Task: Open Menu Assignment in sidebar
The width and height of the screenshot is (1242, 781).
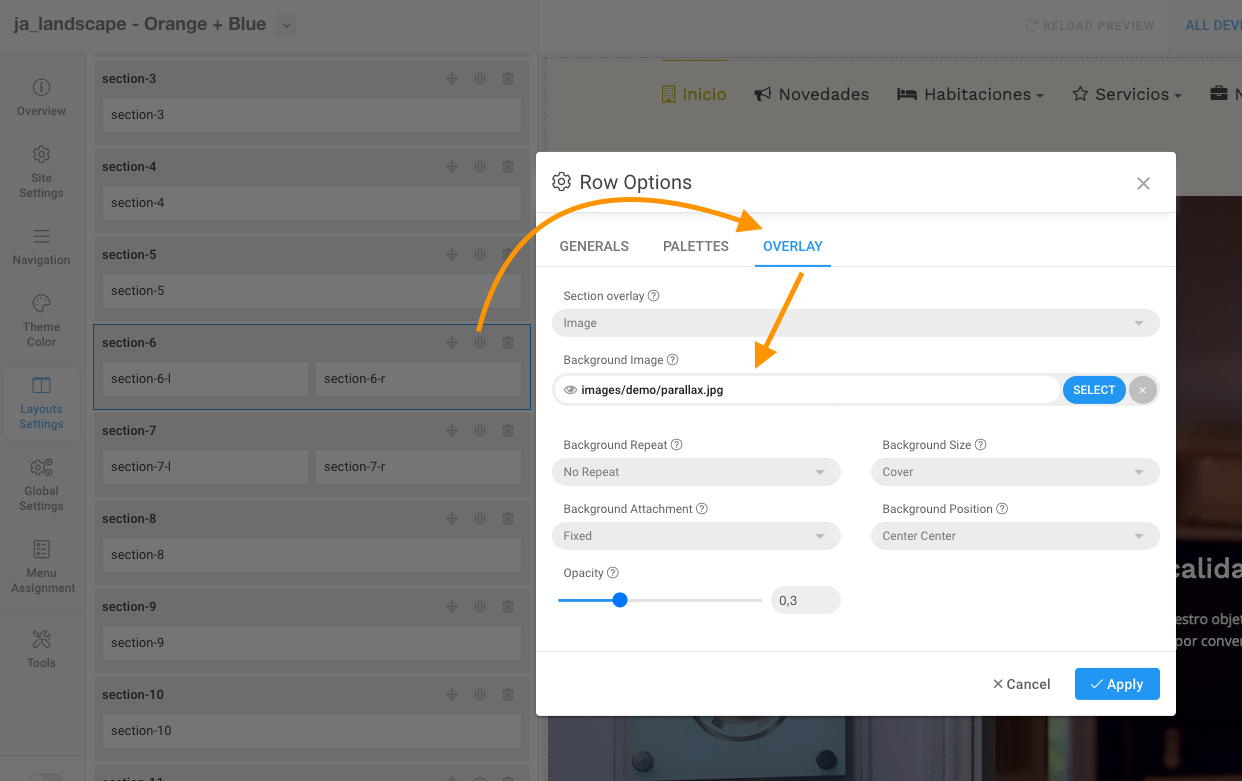Action: [41, 566]
